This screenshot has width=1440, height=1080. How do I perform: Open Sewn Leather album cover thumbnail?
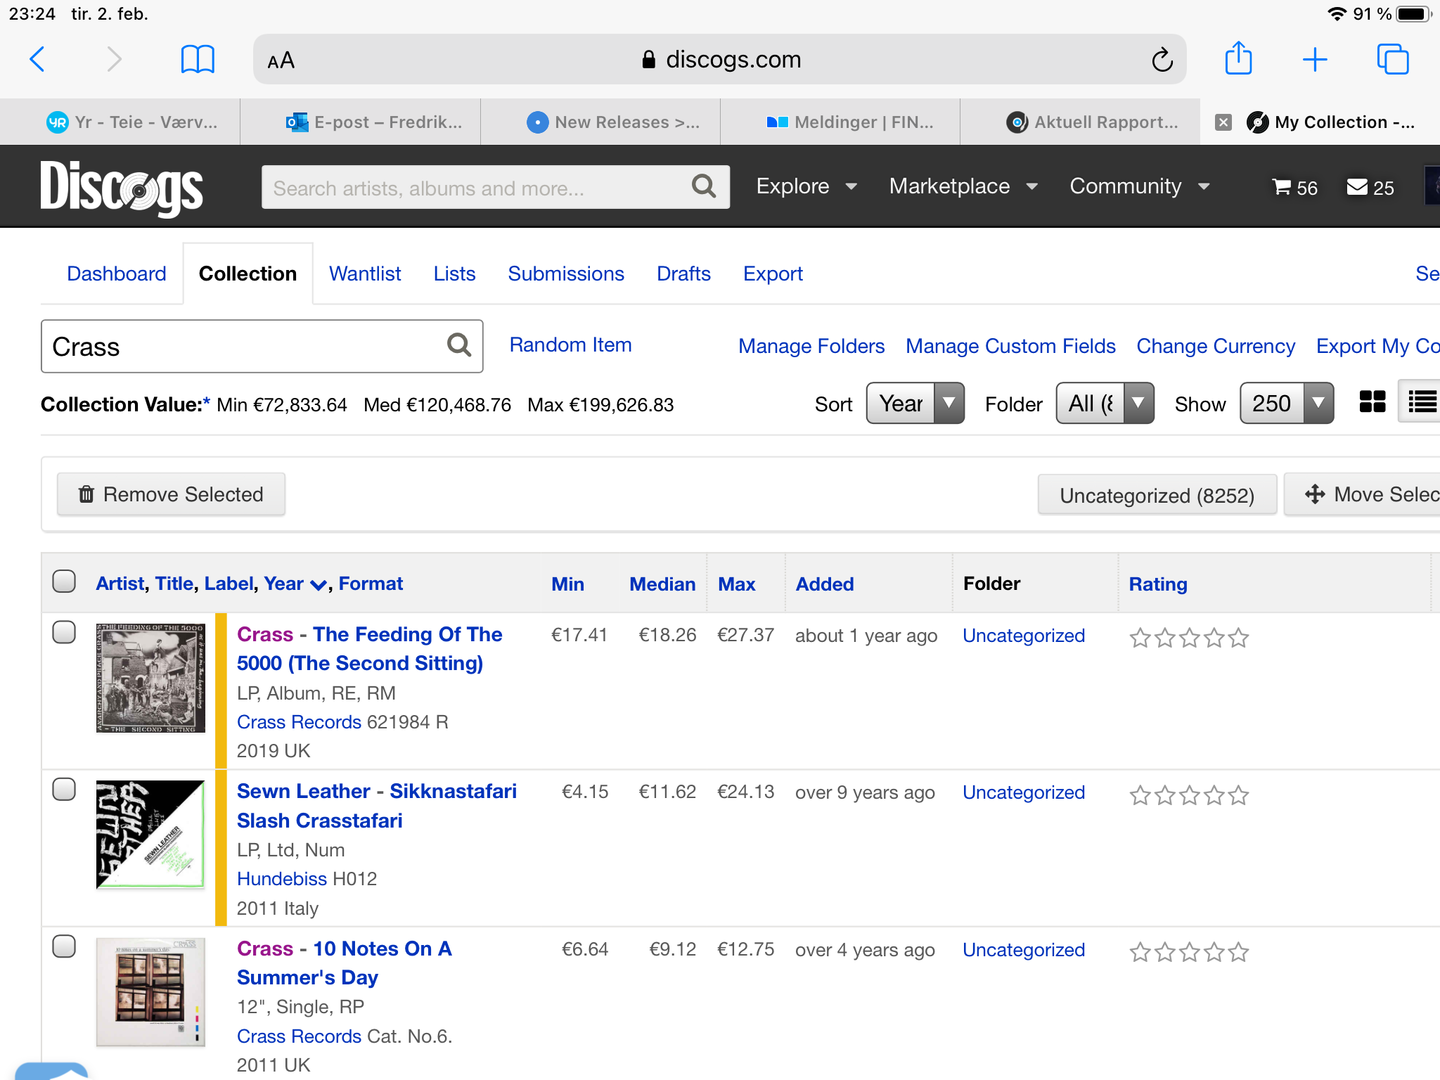coord(151,835)
